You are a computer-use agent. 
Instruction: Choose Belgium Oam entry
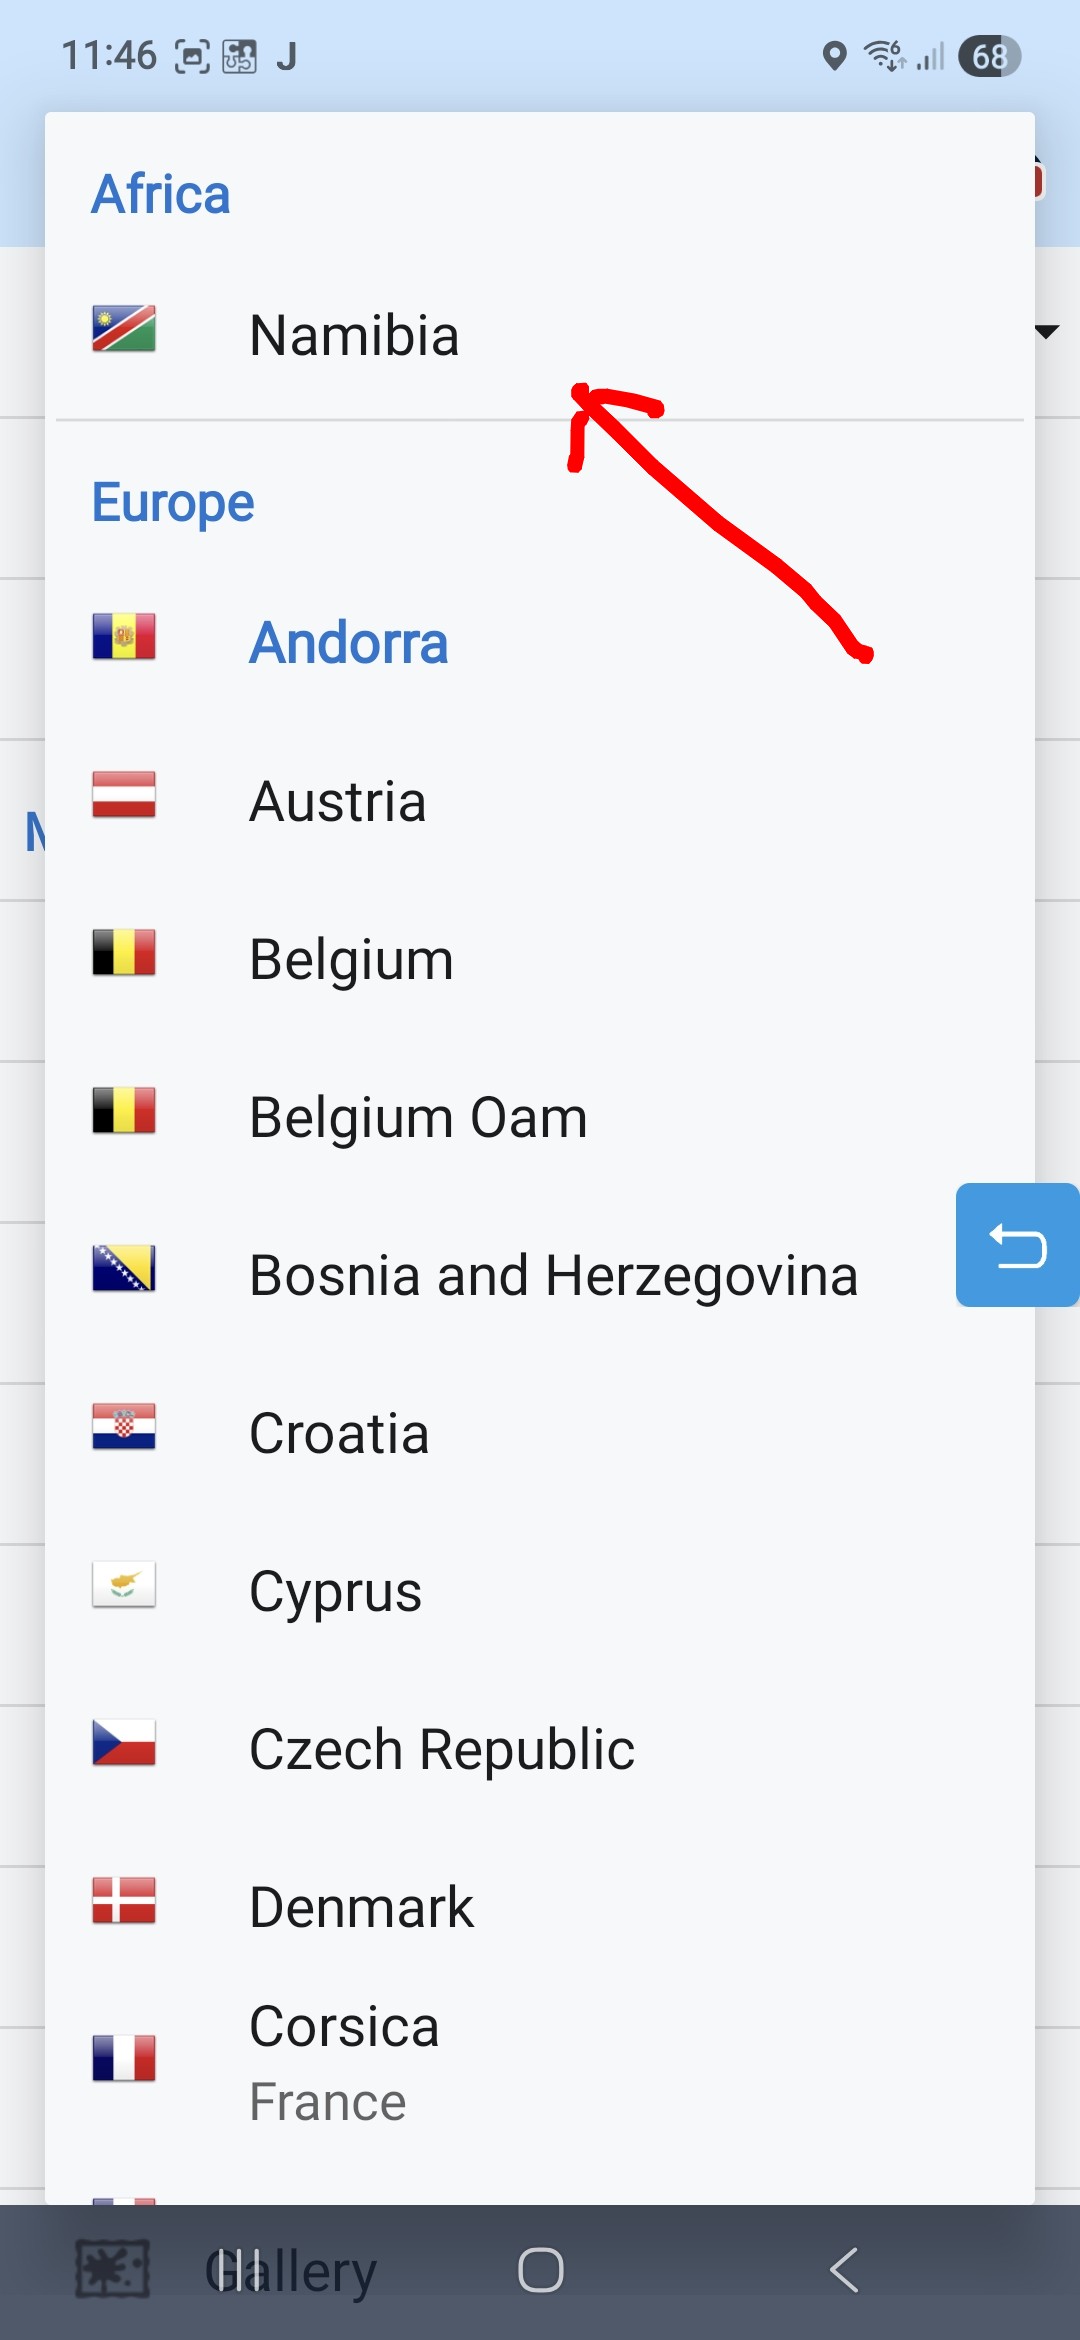(418, 1118)
